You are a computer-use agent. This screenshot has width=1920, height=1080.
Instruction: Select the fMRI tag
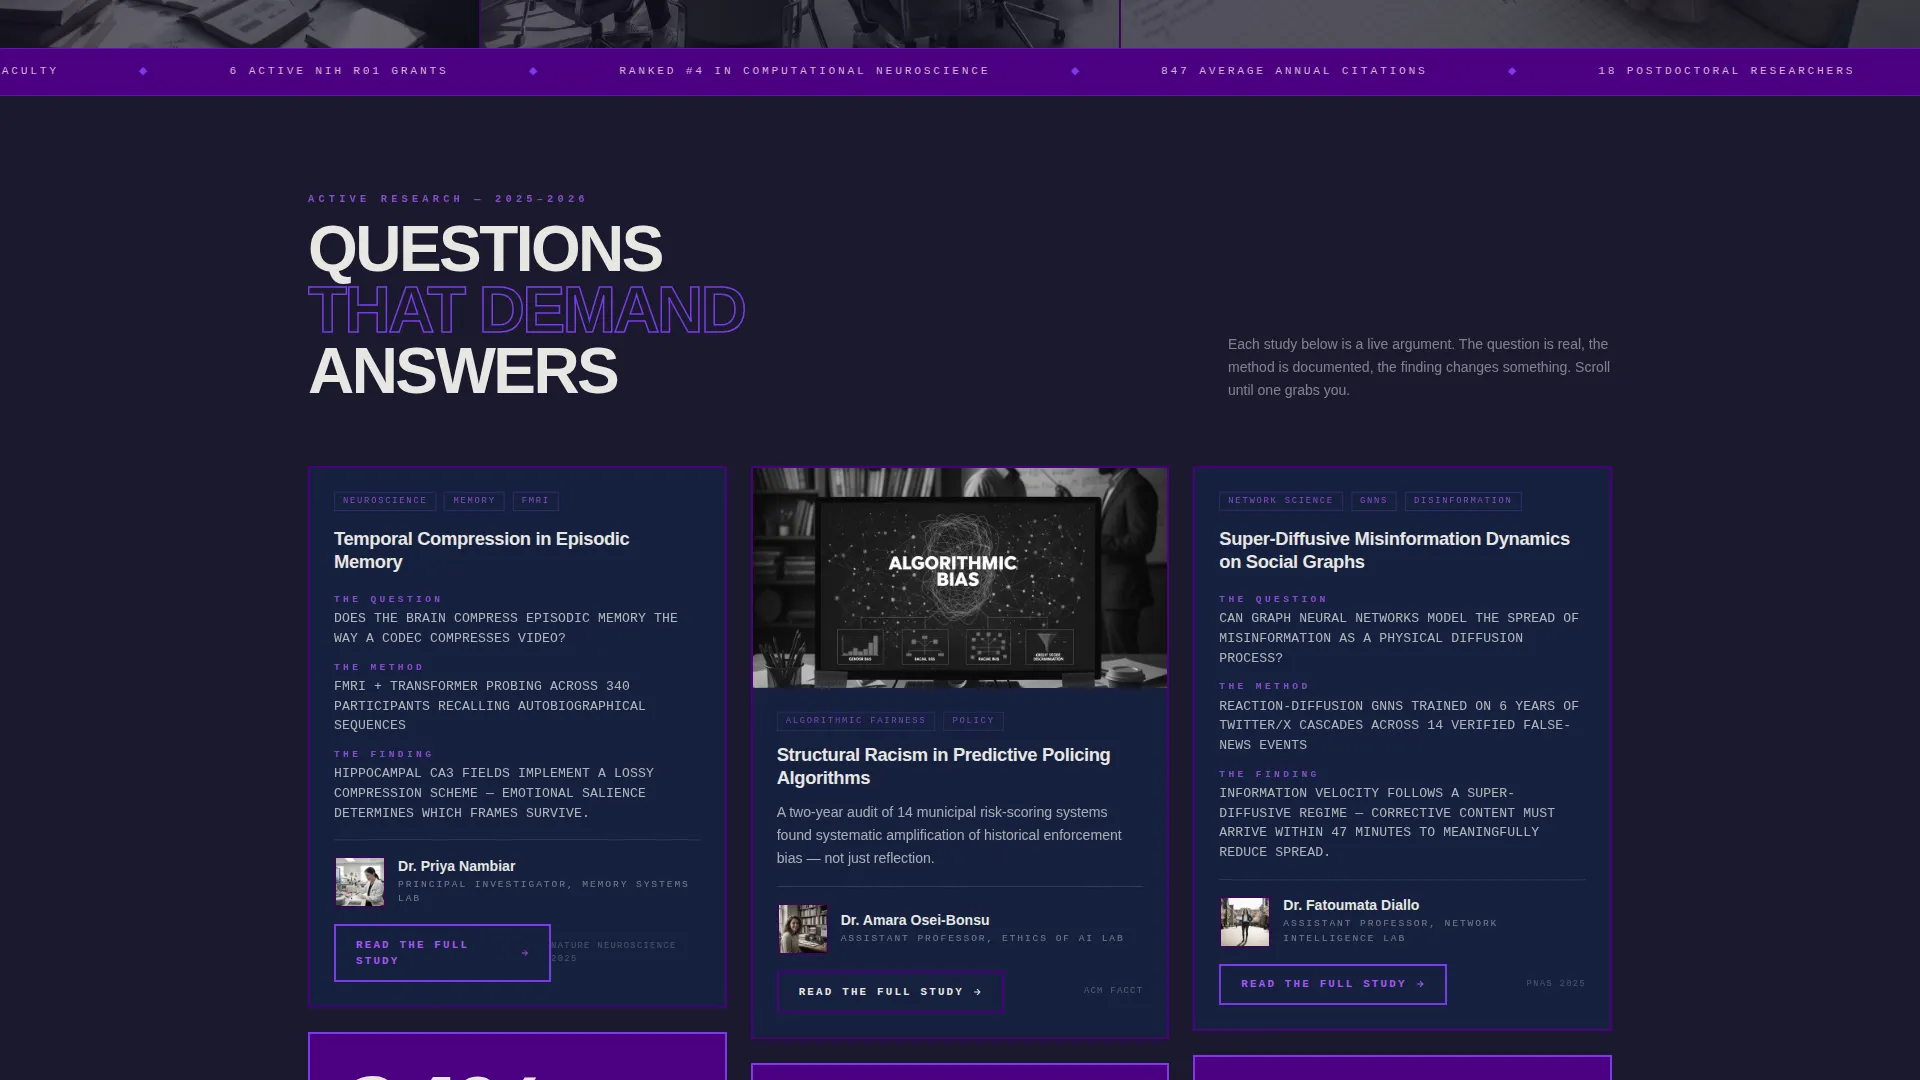pos(535,501)
